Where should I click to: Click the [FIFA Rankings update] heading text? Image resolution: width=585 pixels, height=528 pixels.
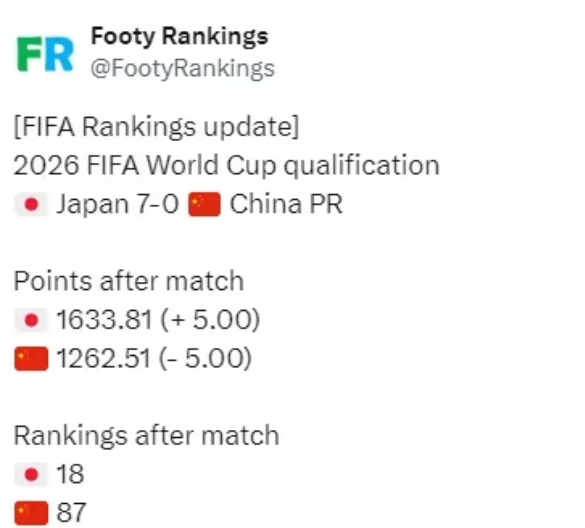click(156, 127)
